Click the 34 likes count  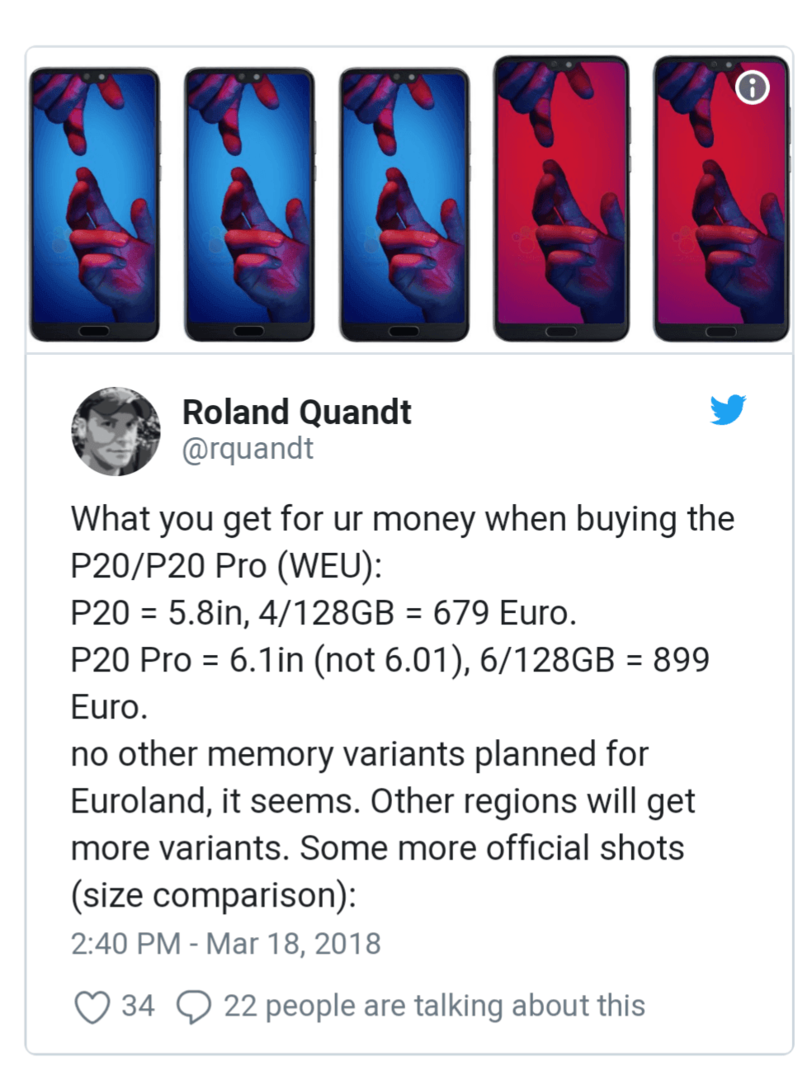point(138,1006)
